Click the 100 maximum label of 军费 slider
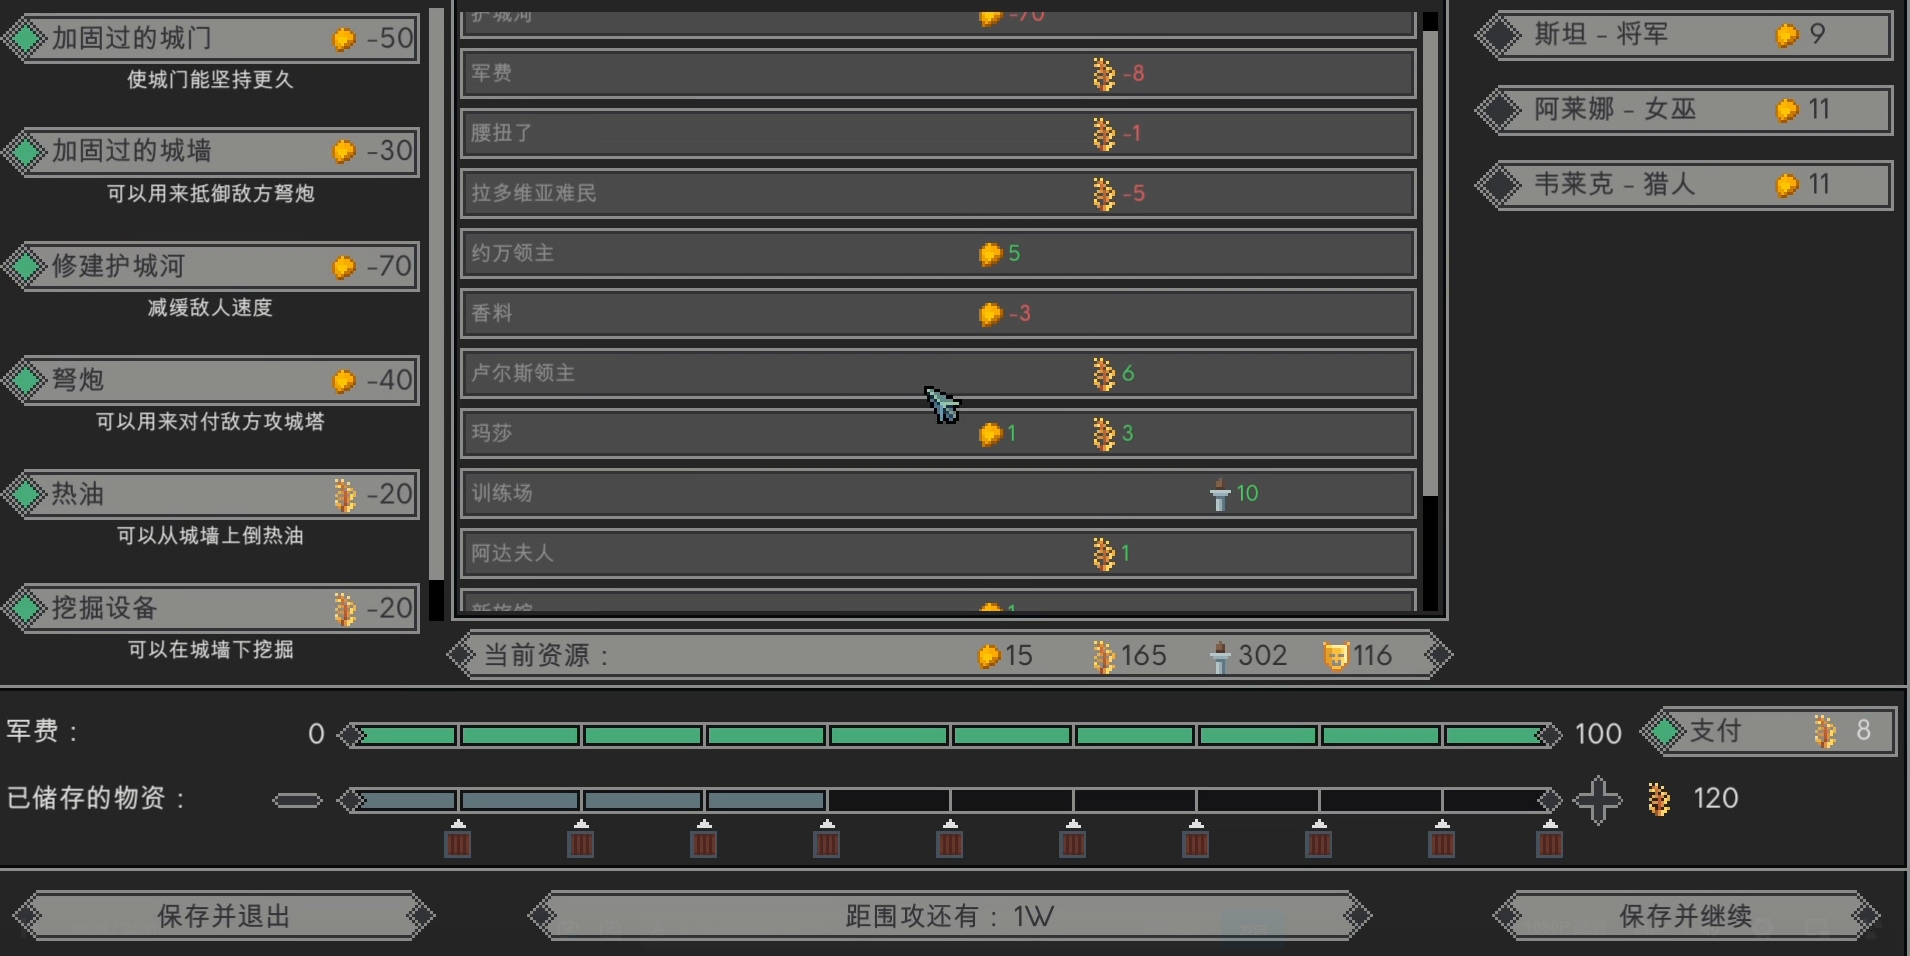This screenshot has width=1910, height=956. point(1598,735)
